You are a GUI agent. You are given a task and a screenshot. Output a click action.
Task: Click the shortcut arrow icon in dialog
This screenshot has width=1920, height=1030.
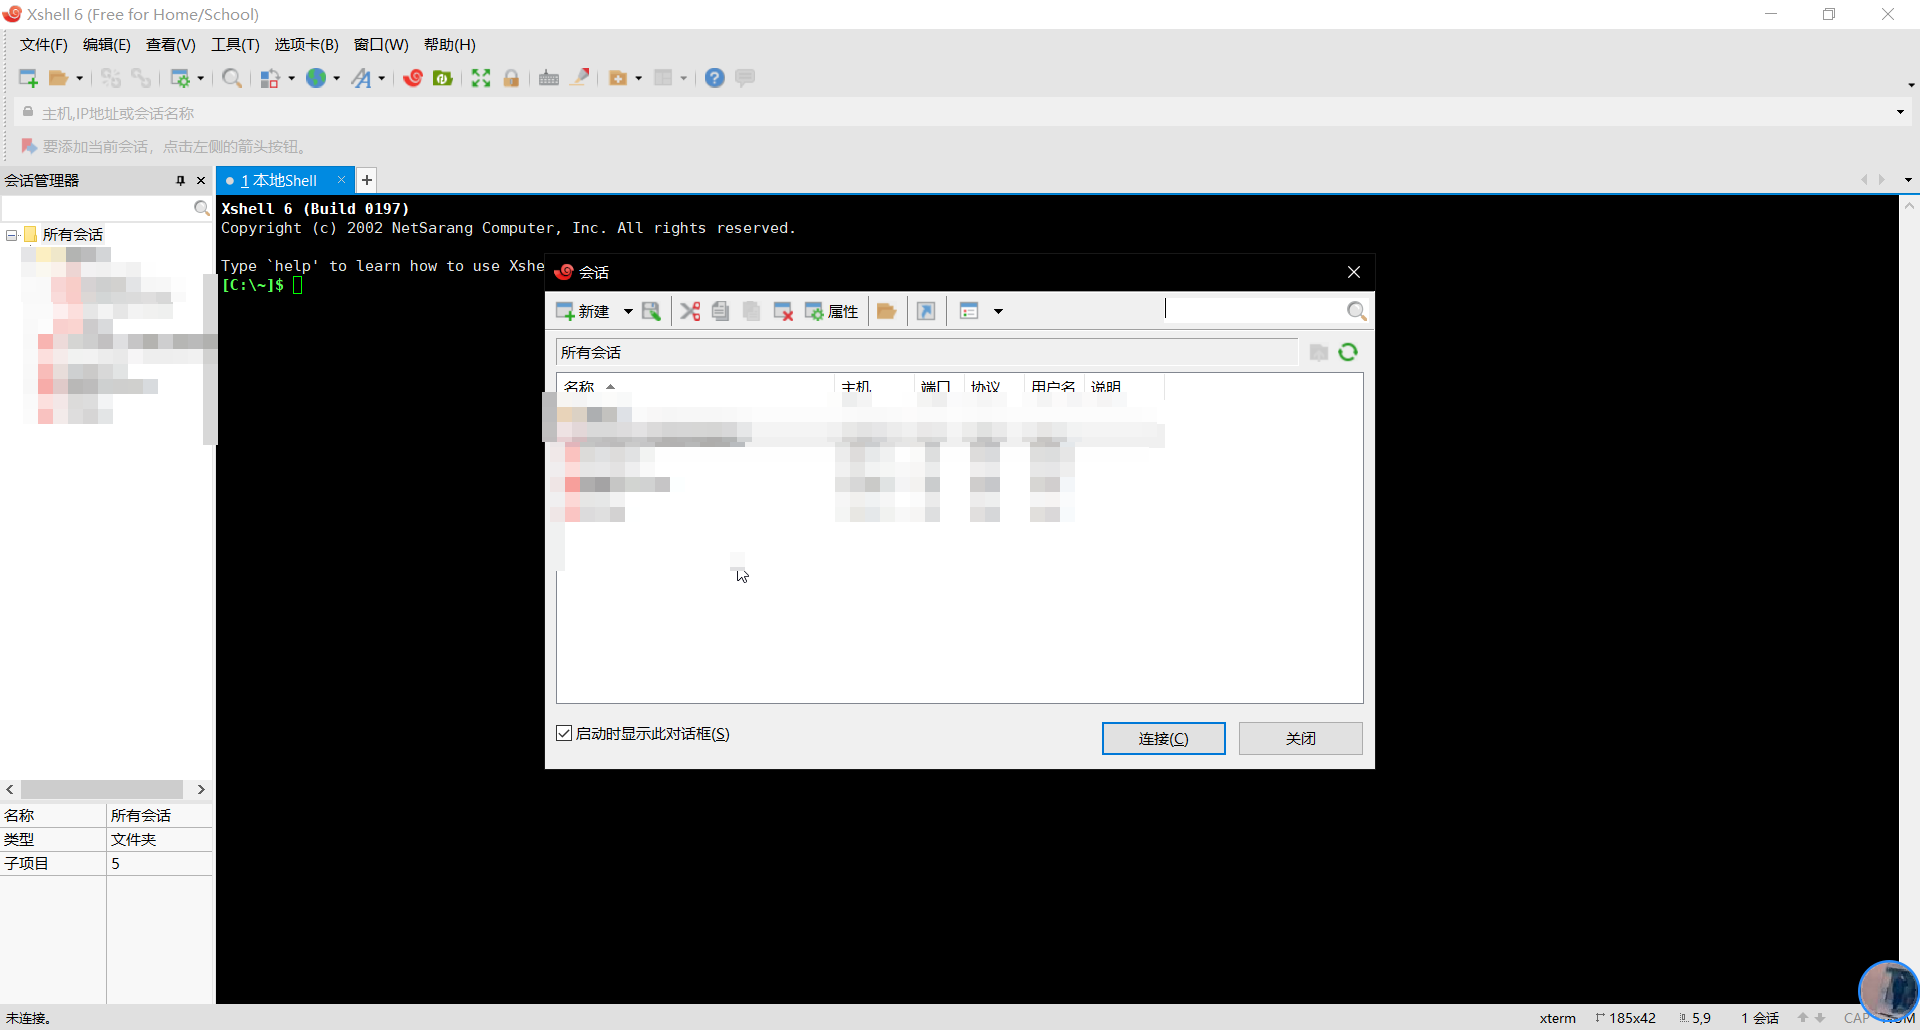click(926, 311)
